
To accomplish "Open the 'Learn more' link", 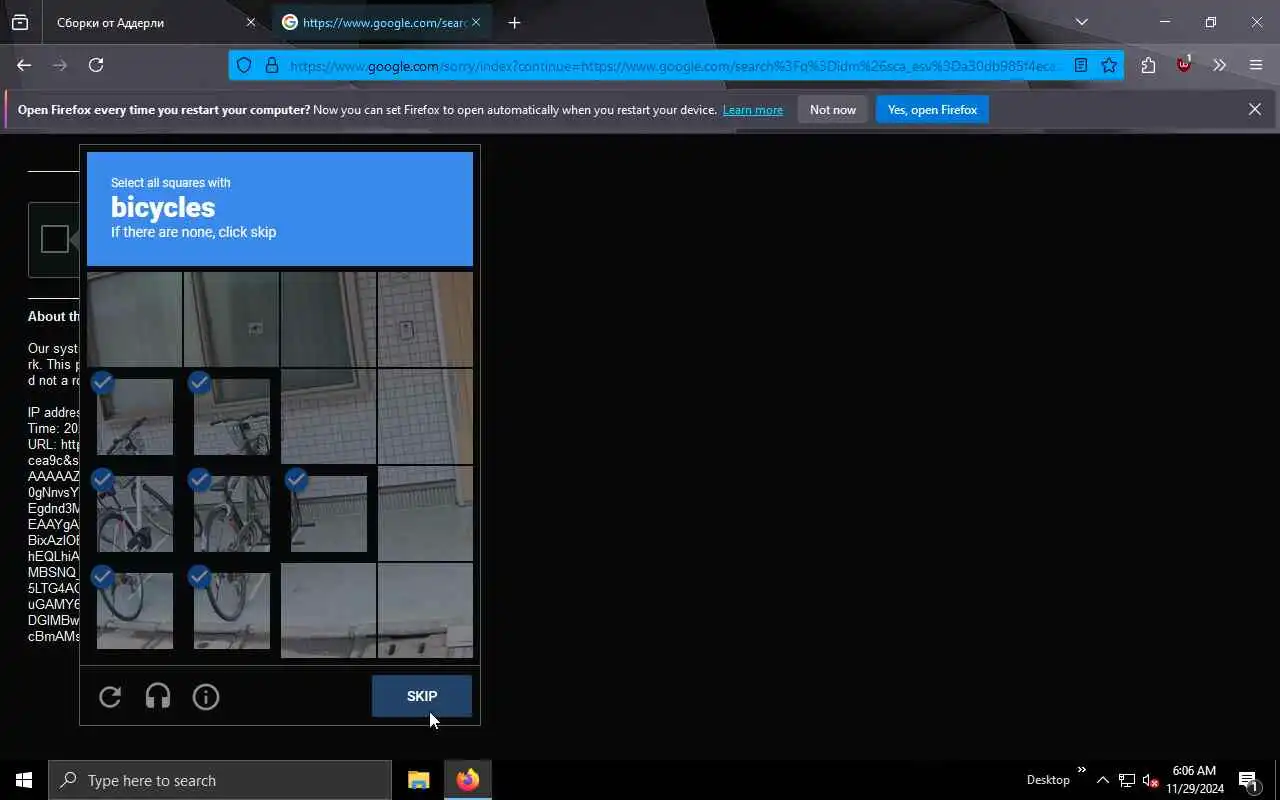I will click(x=753, y=110).
